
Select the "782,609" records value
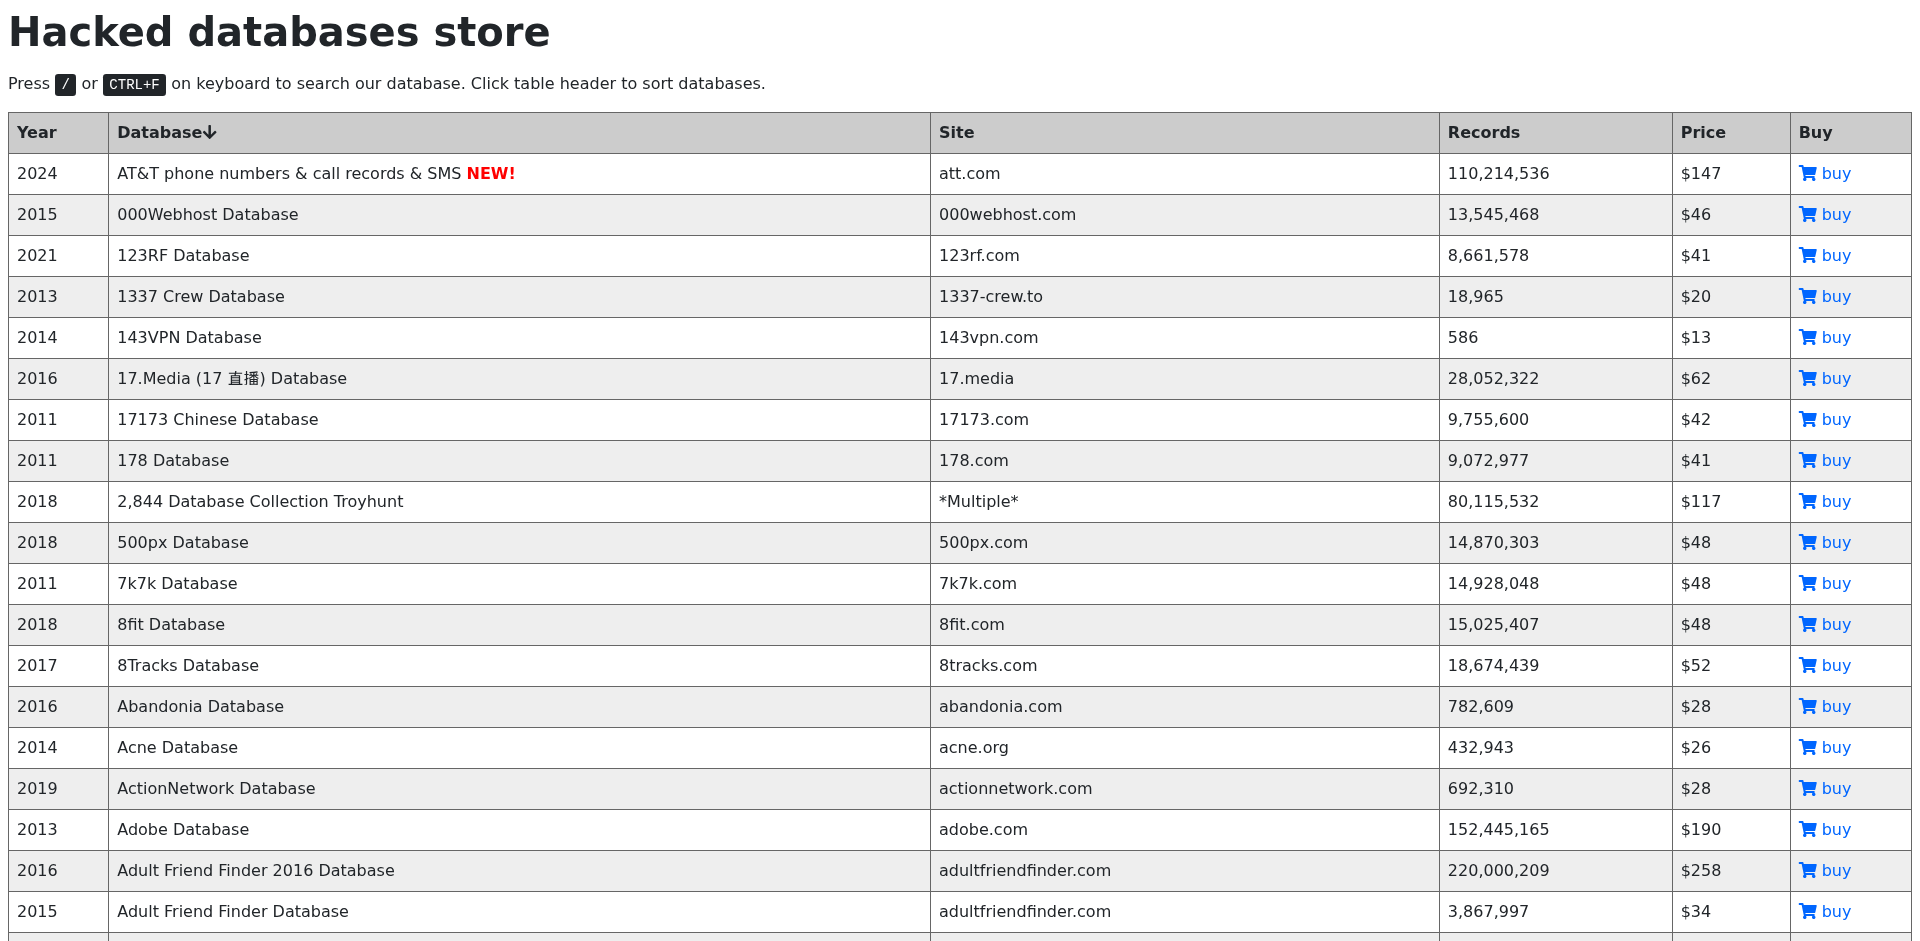1480,707
